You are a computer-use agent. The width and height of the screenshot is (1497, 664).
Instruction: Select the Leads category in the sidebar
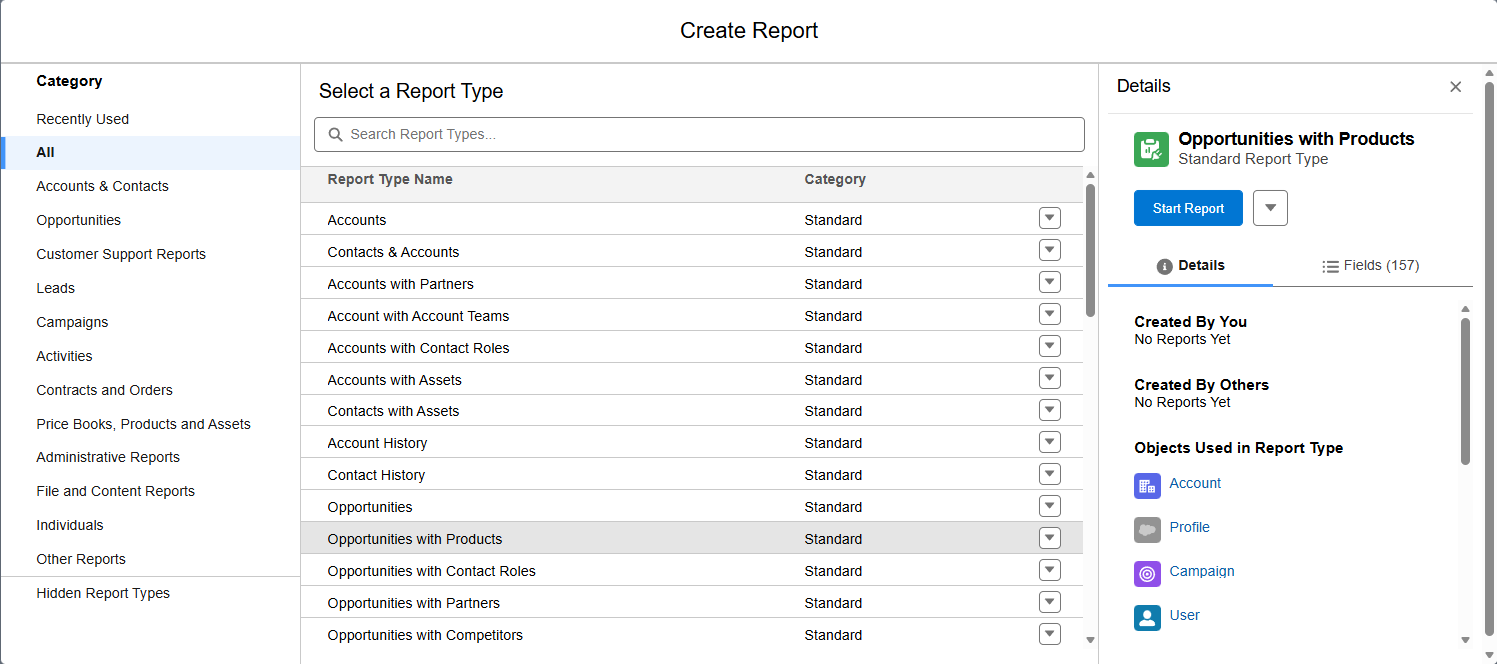55,288
